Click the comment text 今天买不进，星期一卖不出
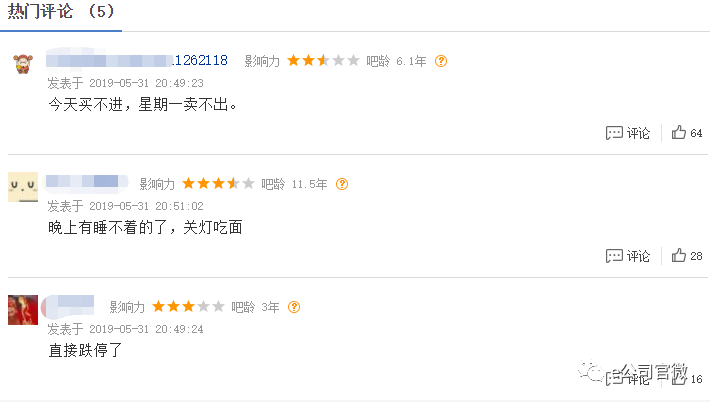The image size is (710, 402). tap(143, 105)
